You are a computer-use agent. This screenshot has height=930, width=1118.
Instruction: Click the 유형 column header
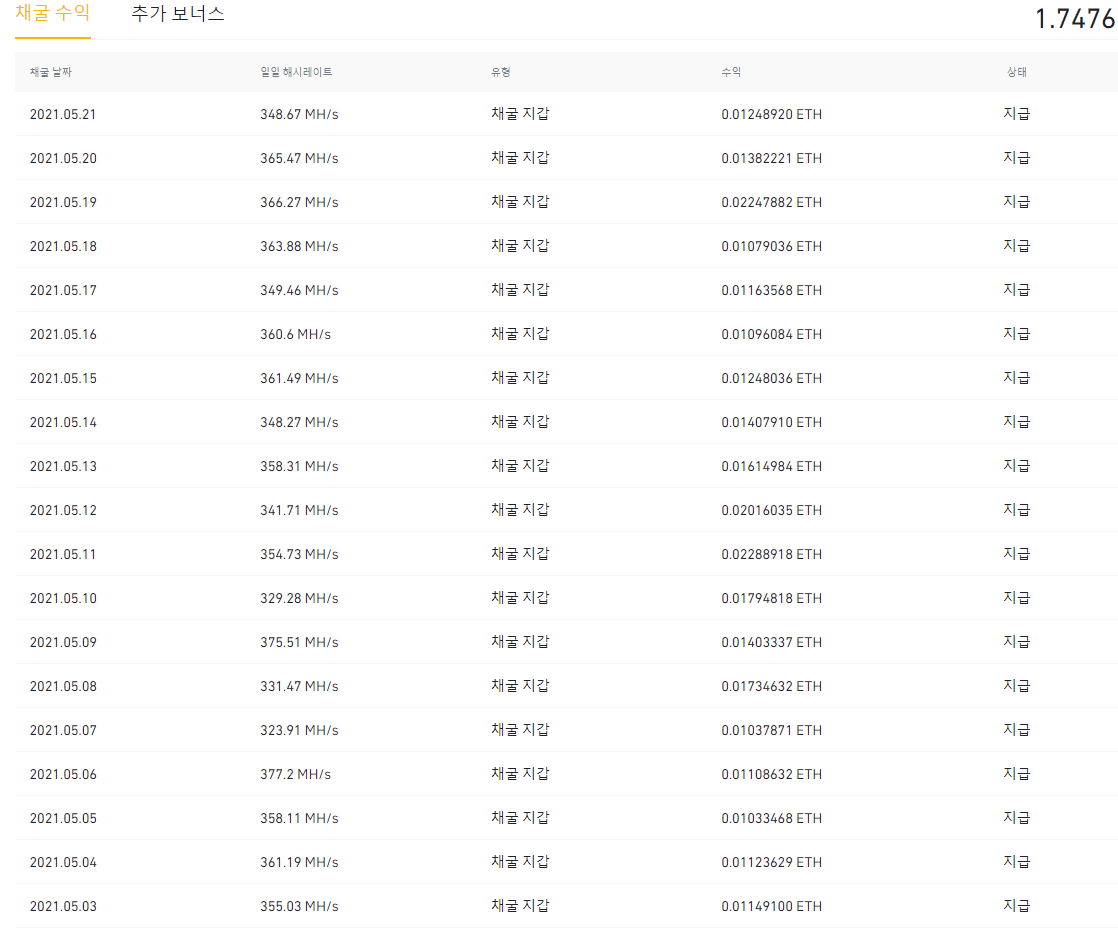click(501, 72)
